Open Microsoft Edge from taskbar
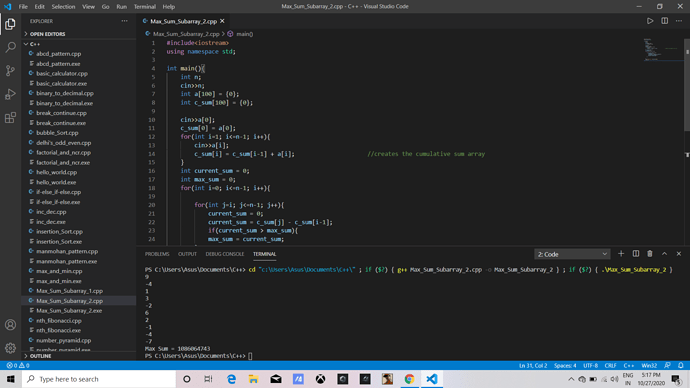 [231, 379]
